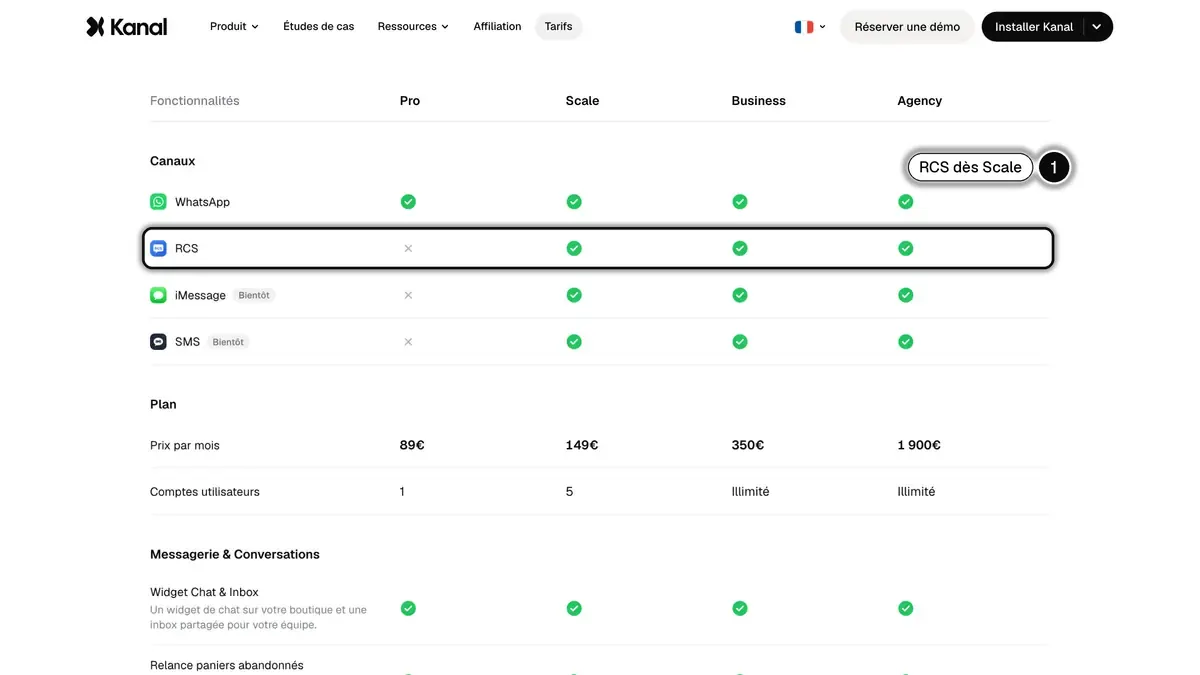
Task: Click SMS checkmark in Scale column
Action: pyautogui.click(x=574, y=342)
